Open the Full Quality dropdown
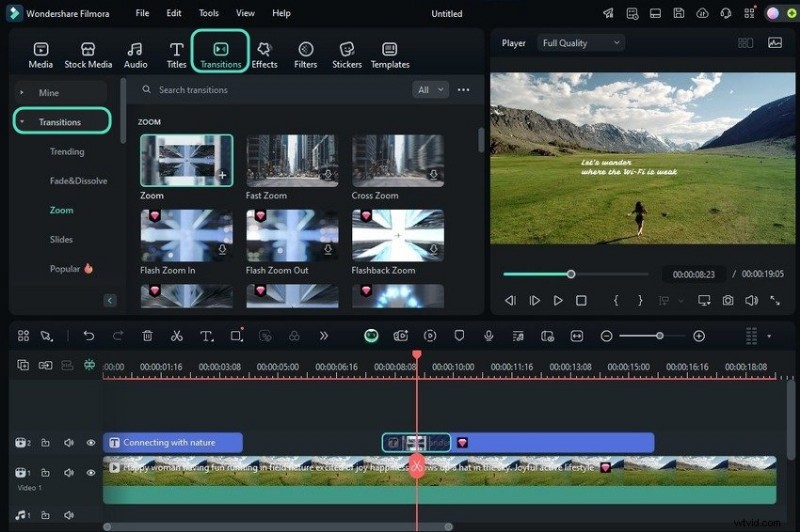800x532 pixels. [580, 43]
